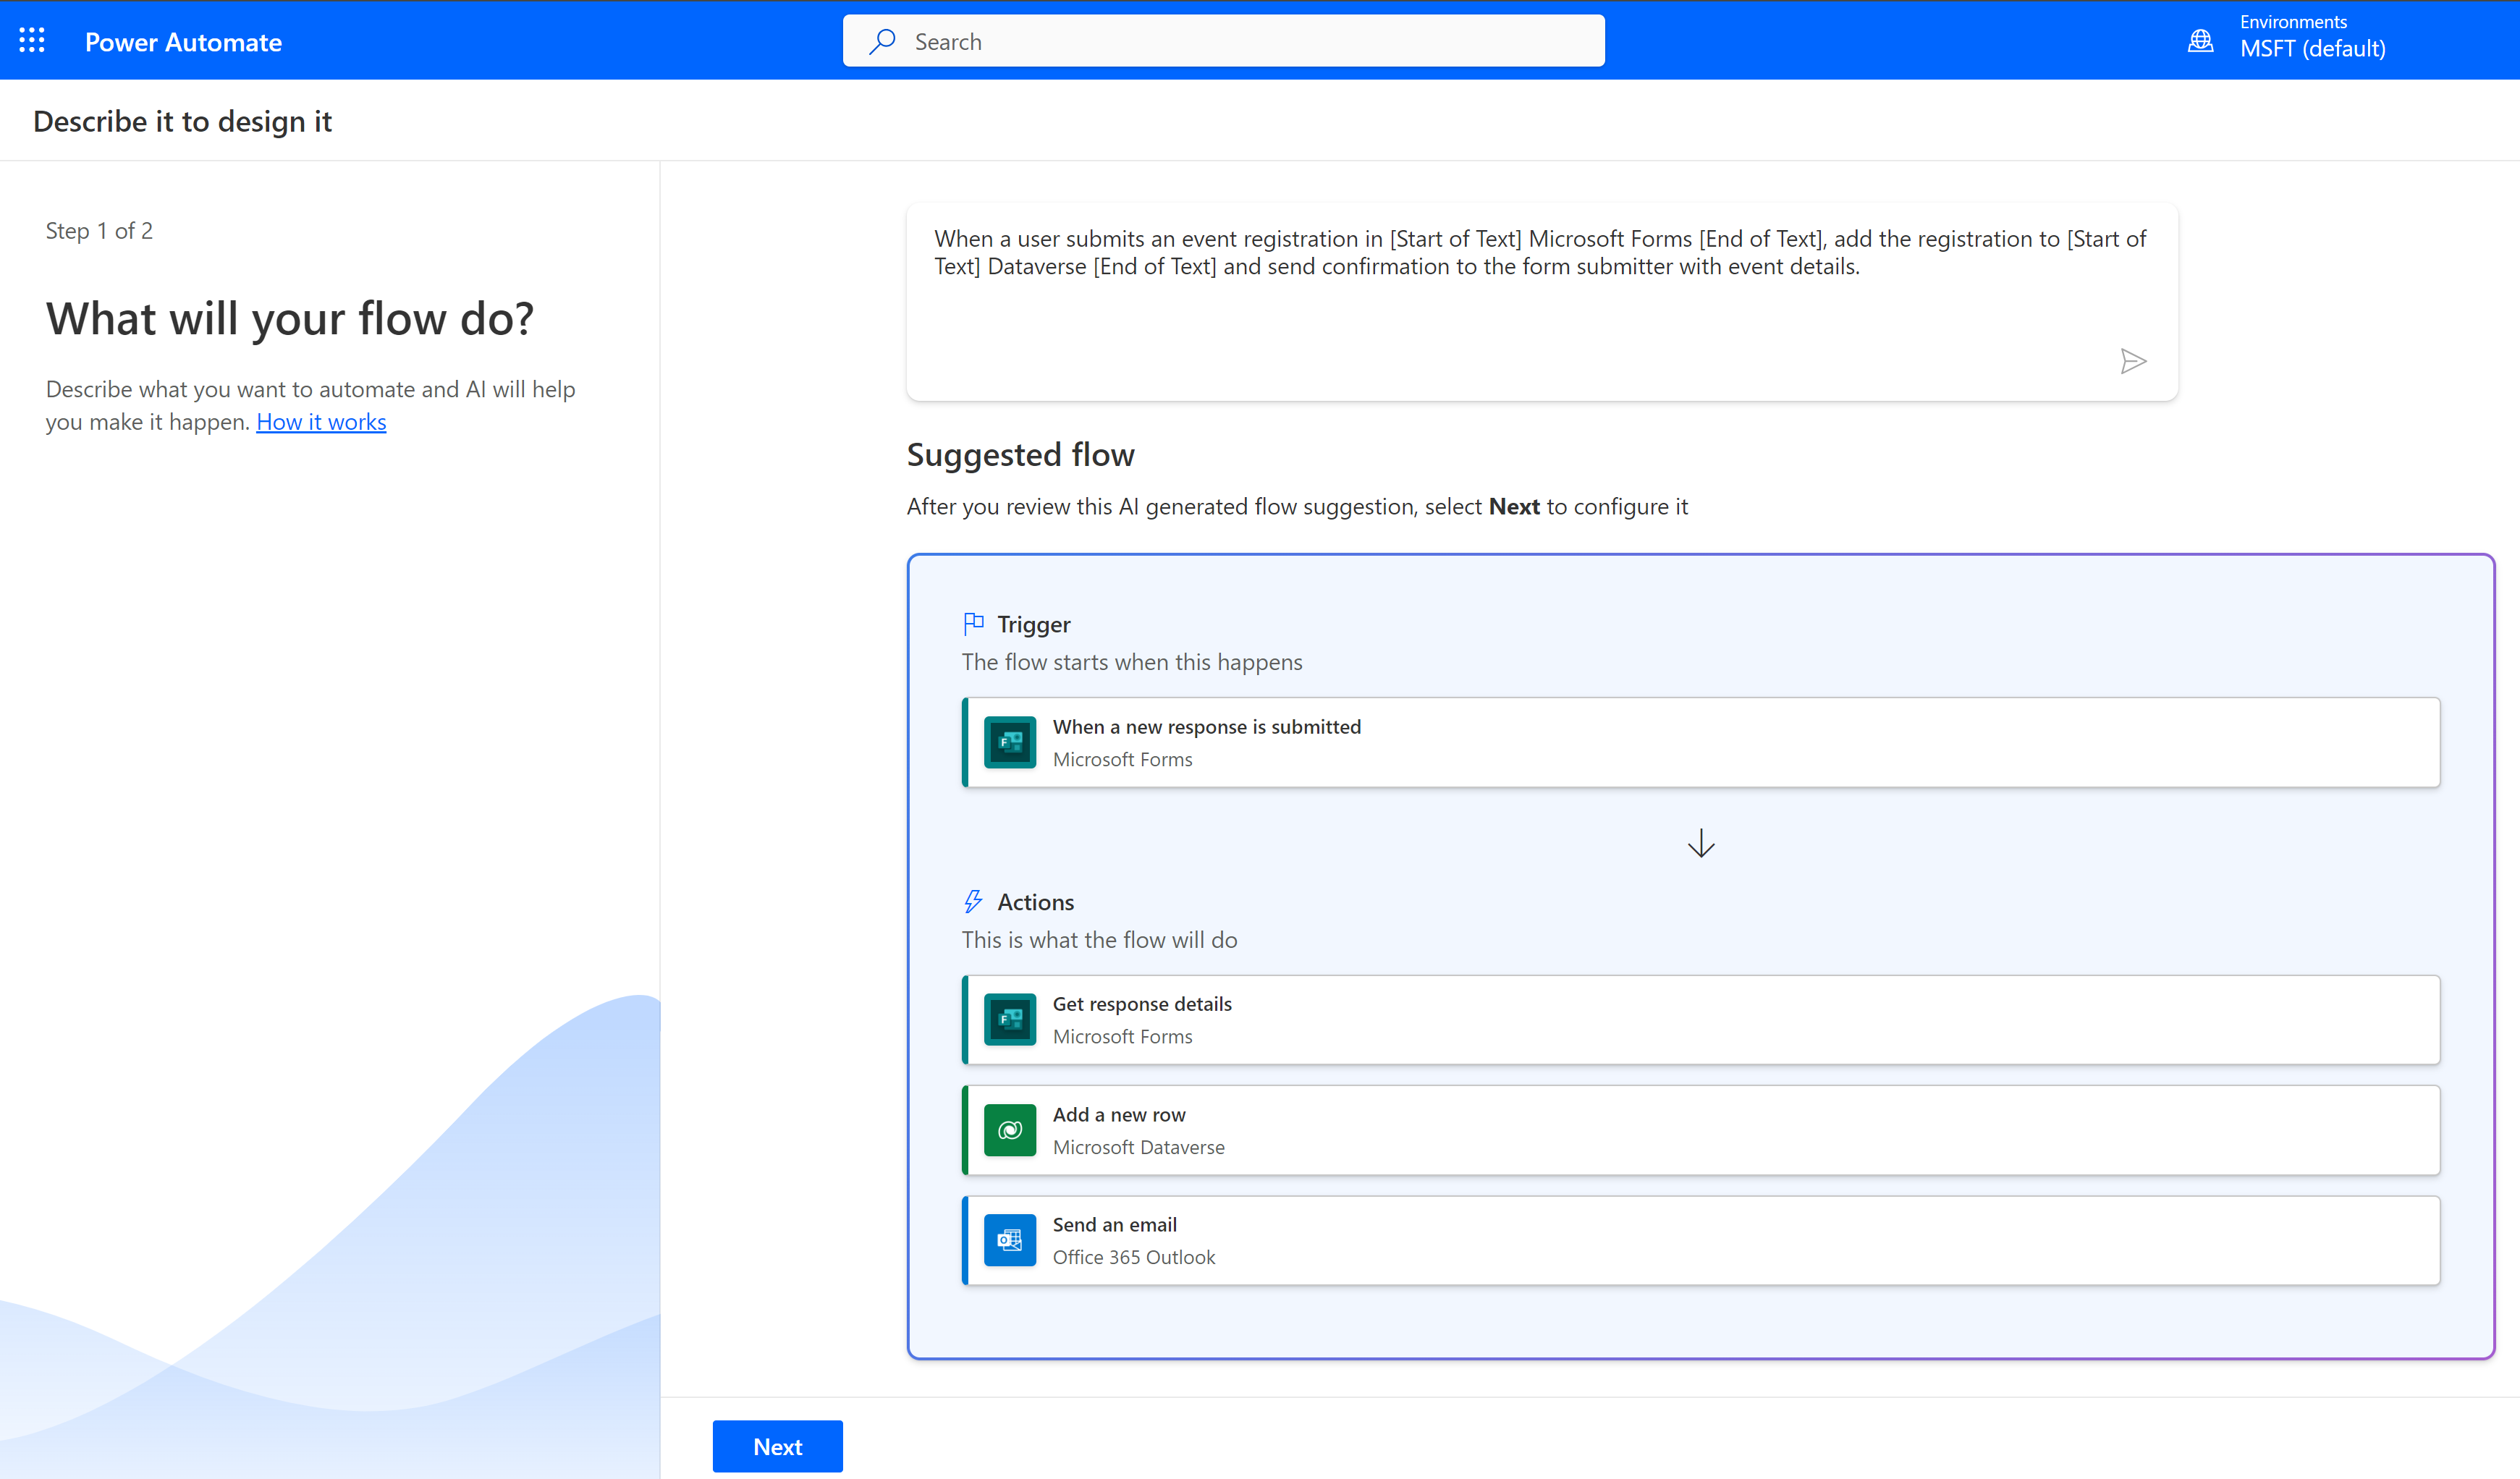
Task: Select the Describe it to design it heading
Action: click(x=182, y=120)
